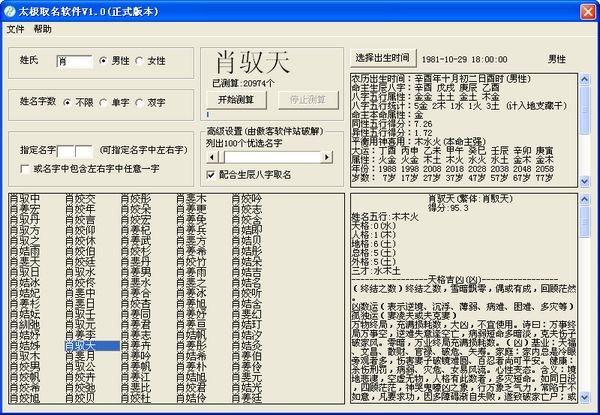Click up arrow of name analysis scrollbar

585,199
